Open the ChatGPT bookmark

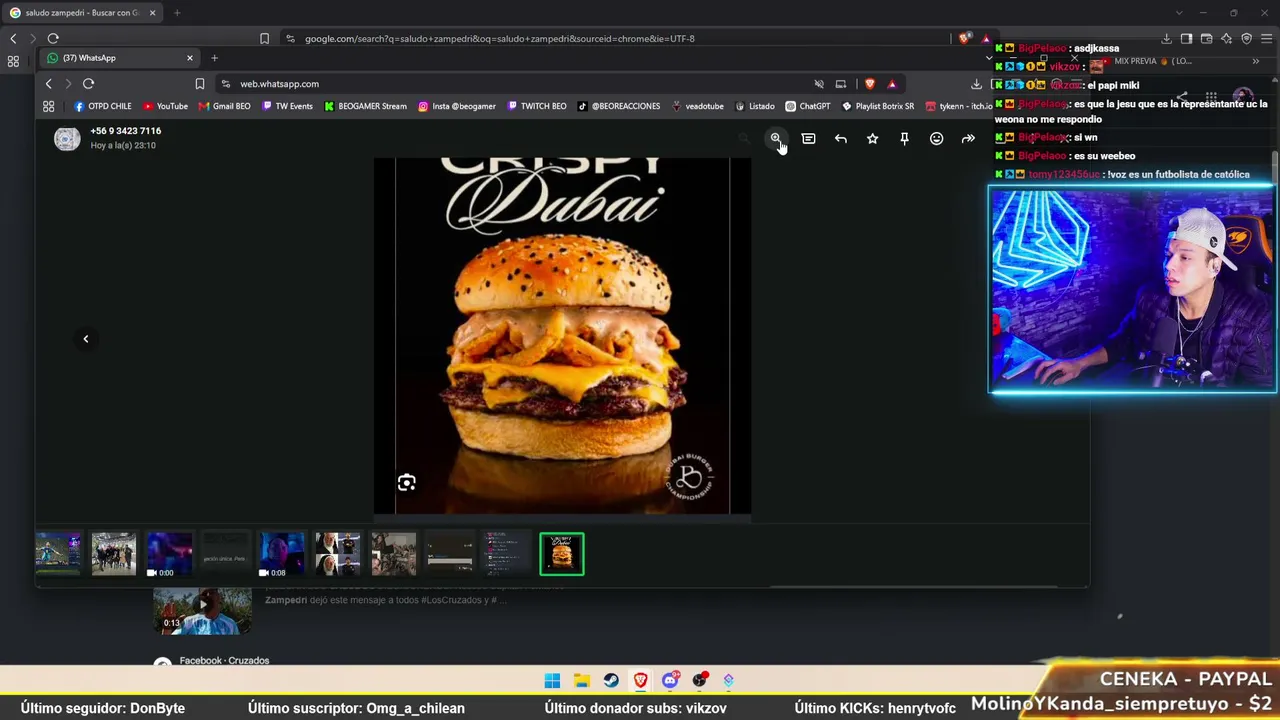point(808,106)
